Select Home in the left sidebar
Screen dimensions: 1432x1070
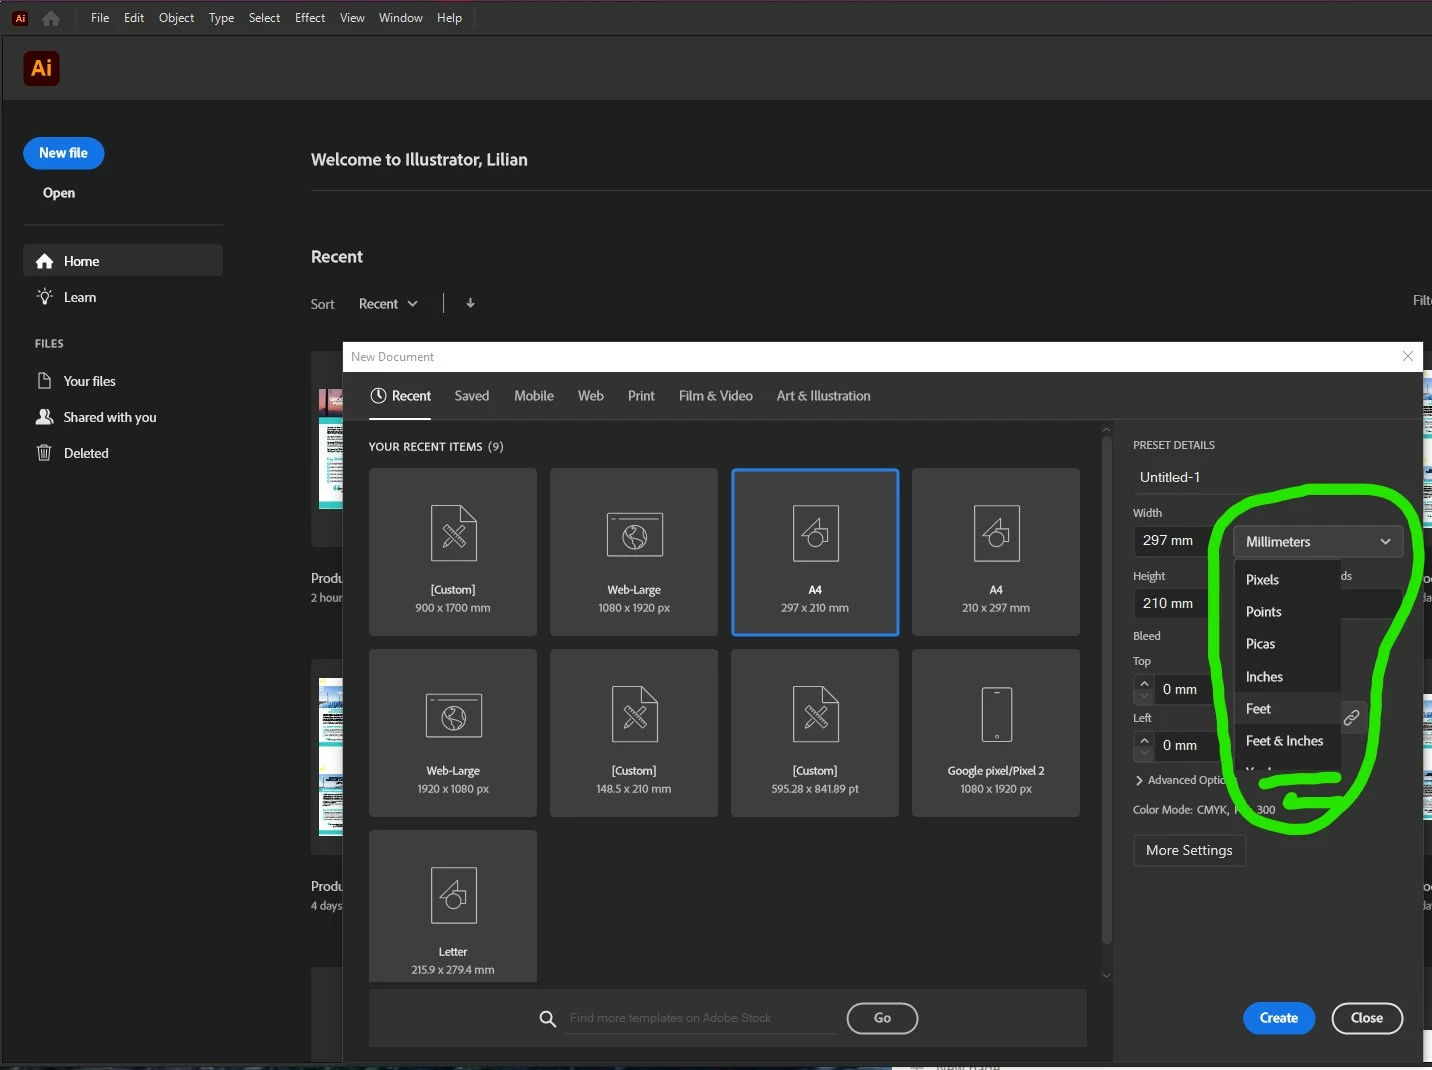point(122,261)
